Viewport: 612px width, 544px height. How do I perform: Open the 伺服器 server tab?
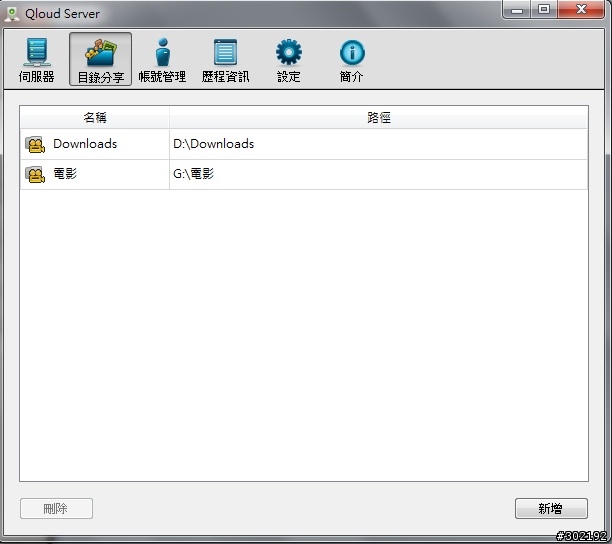click(37, 59)
